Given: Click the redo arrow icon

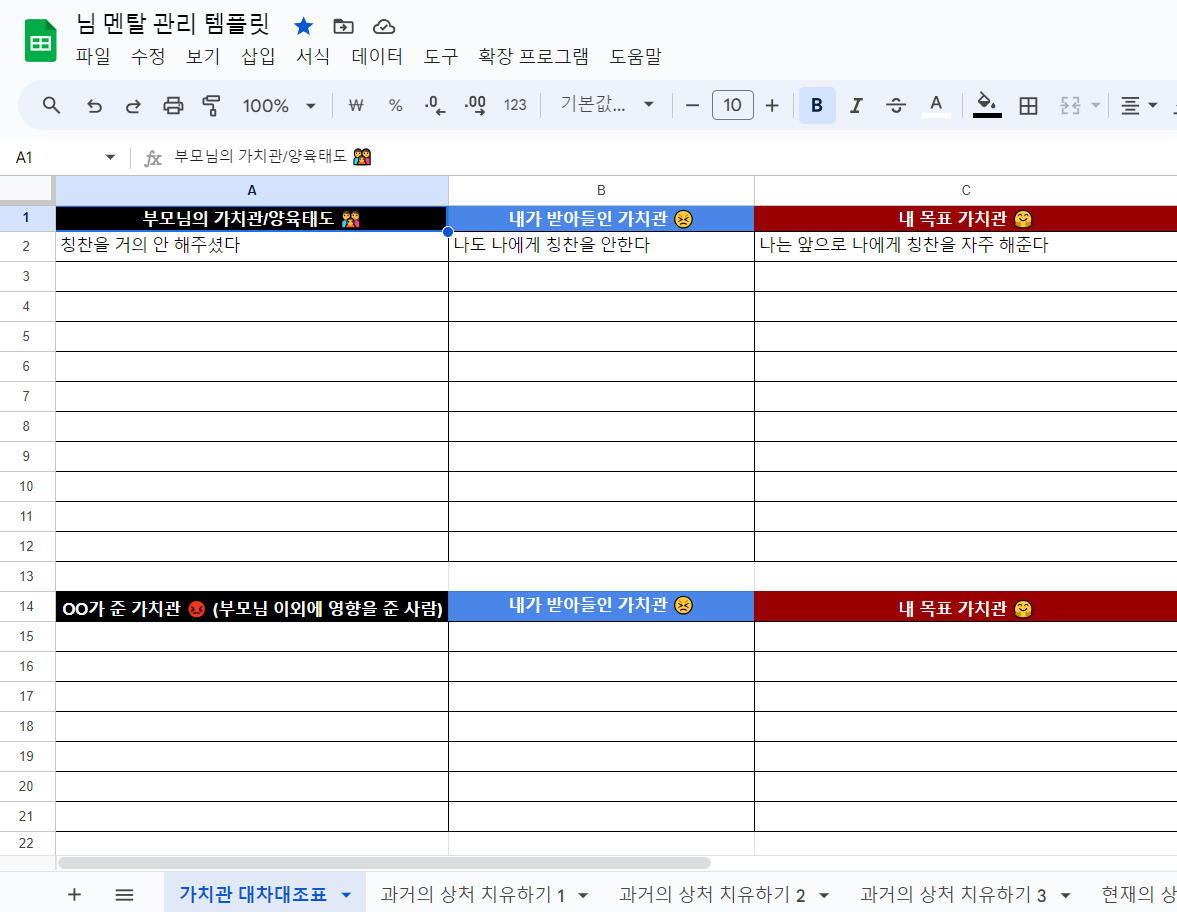Looking at the screenshot, I should coord(133,105).
